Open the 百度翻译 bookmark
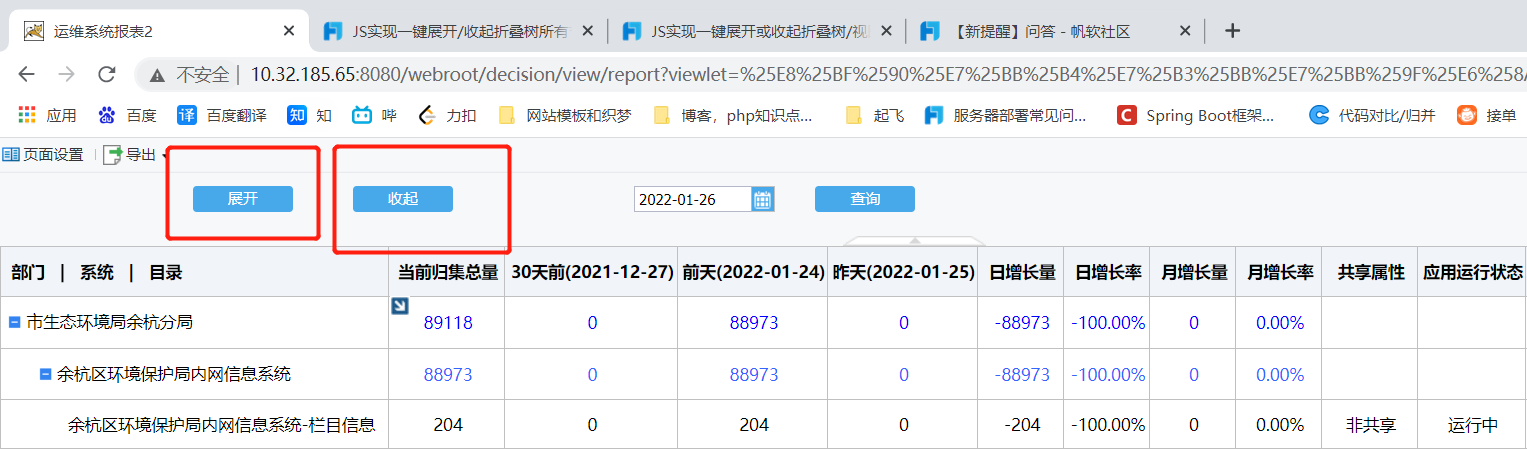1527x449 pixels. tap(221, 115)
